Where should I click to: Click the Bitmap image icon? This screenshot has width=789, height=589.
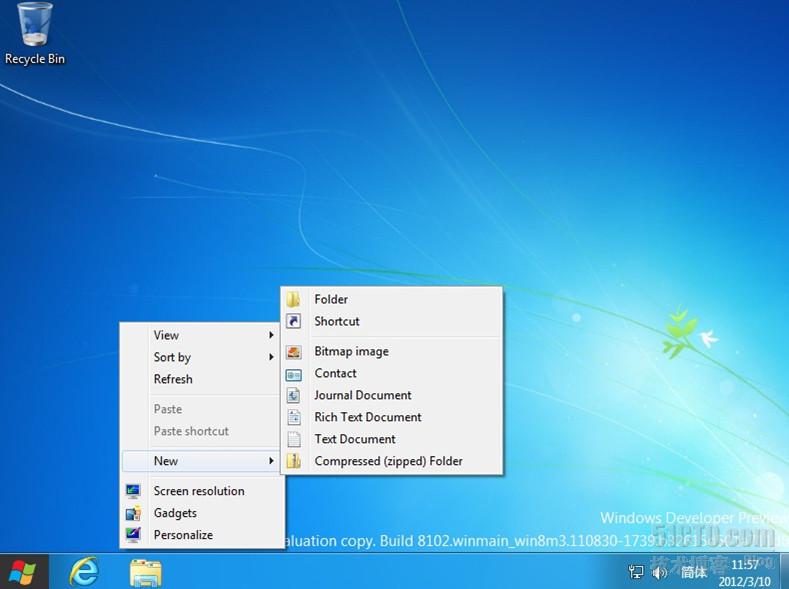tap(293, 352)
